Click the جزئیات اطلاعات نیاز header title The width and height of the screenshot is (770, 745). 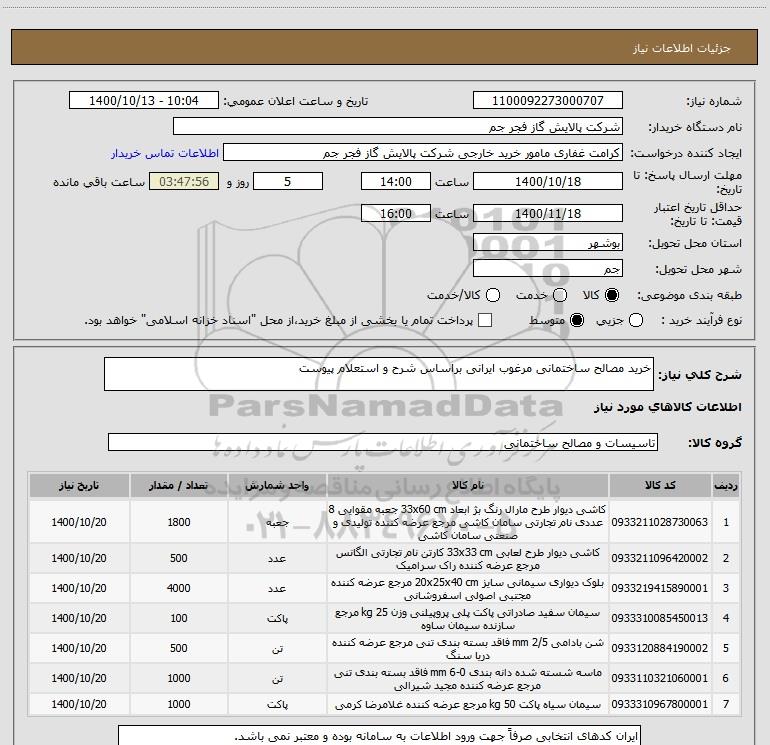[682, 48]
